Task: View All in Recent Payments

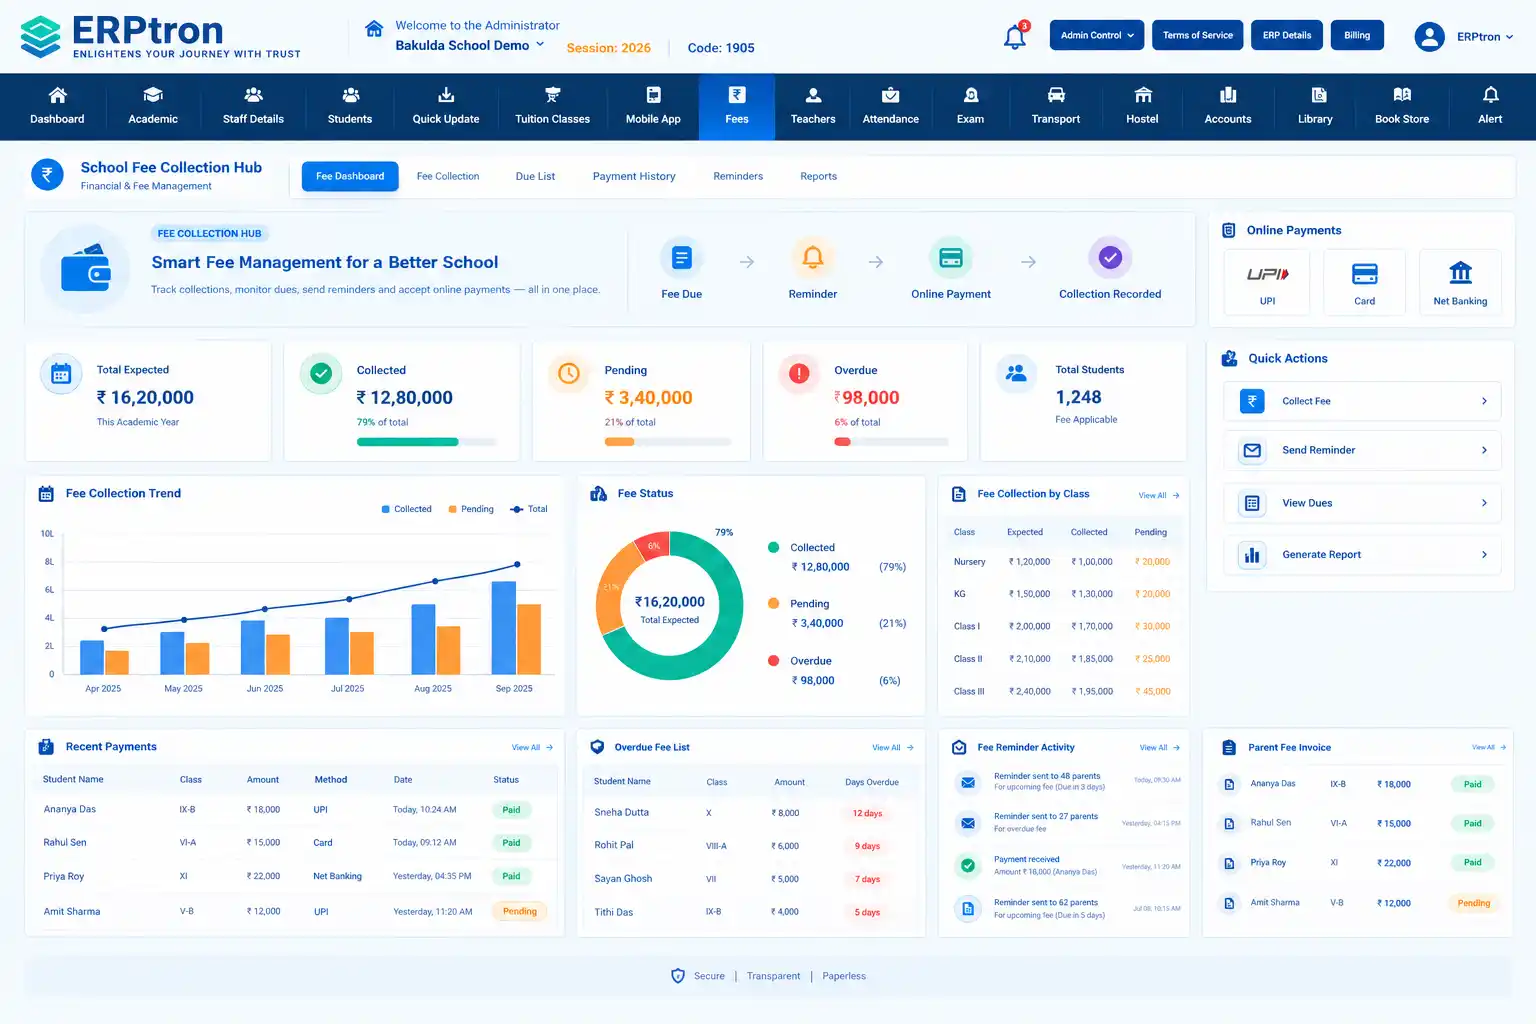Action: 532,748
